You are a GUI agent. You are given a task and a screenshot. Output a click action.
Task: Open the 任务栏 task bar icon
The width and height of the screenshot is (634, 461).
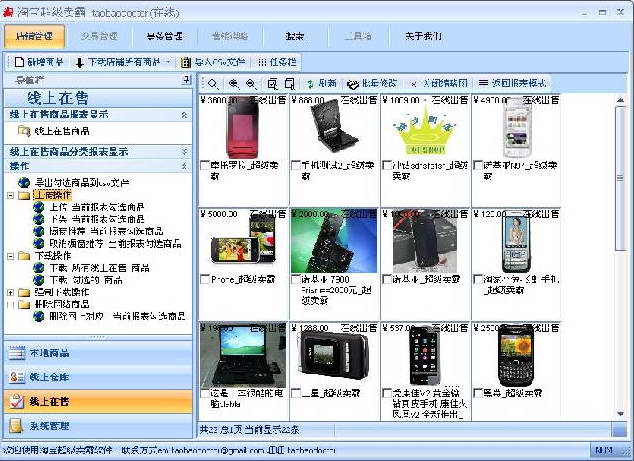click(x=262, y=62)
